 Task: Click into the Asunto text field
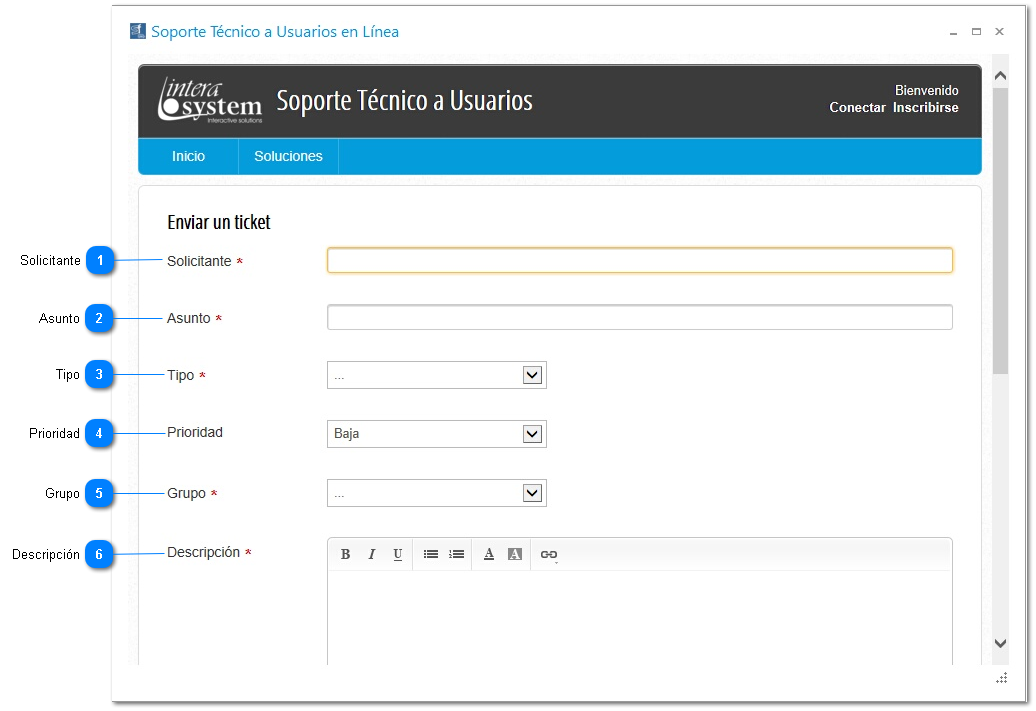pos(639,318)
